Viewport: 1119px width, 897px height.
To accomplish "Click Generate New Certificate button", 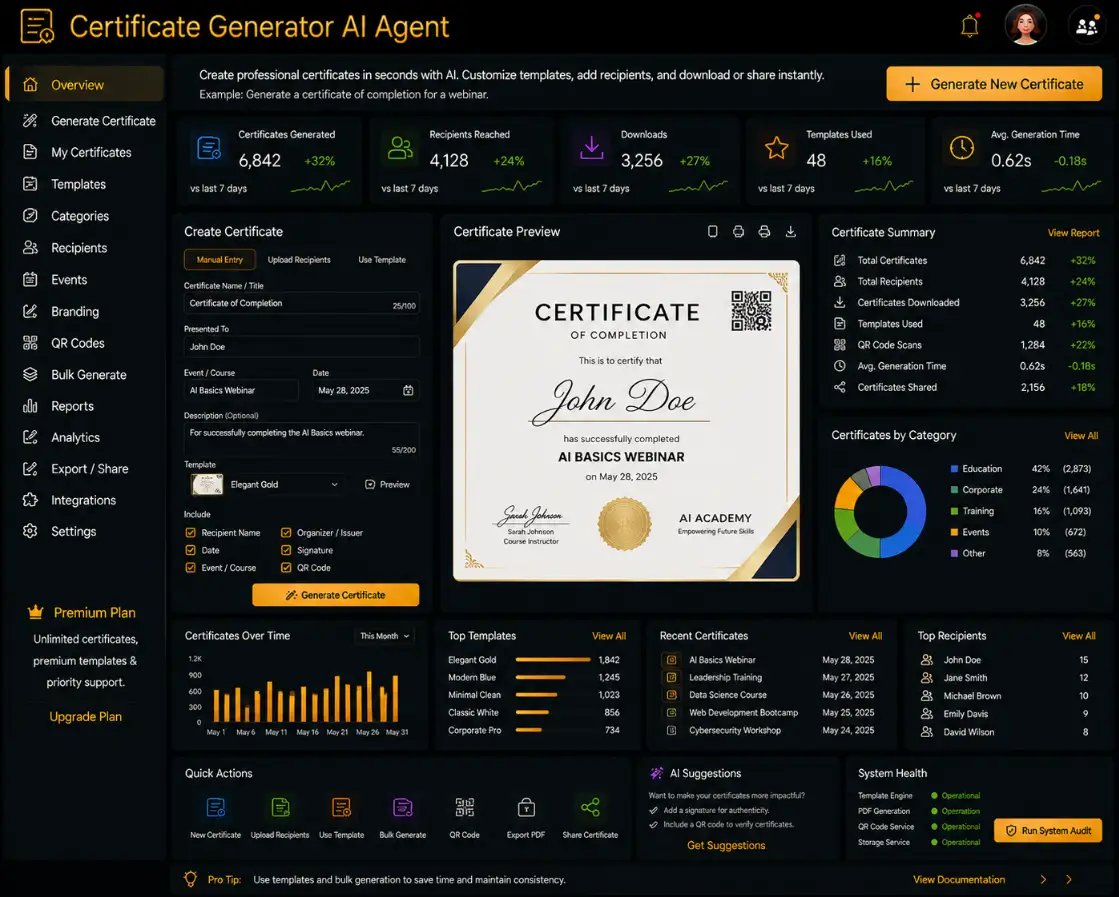I will click(994, 84).
